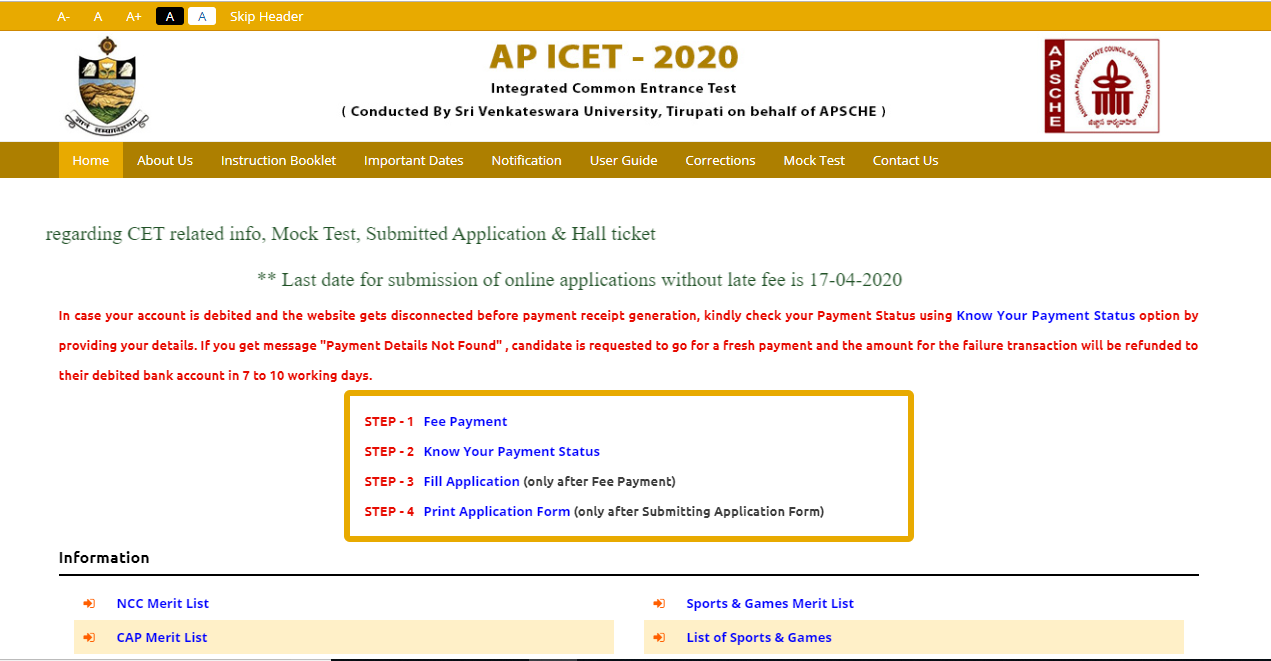Open the Contact Us page
The height and width of the screenshot is (661, 1271).
(904, 160)
